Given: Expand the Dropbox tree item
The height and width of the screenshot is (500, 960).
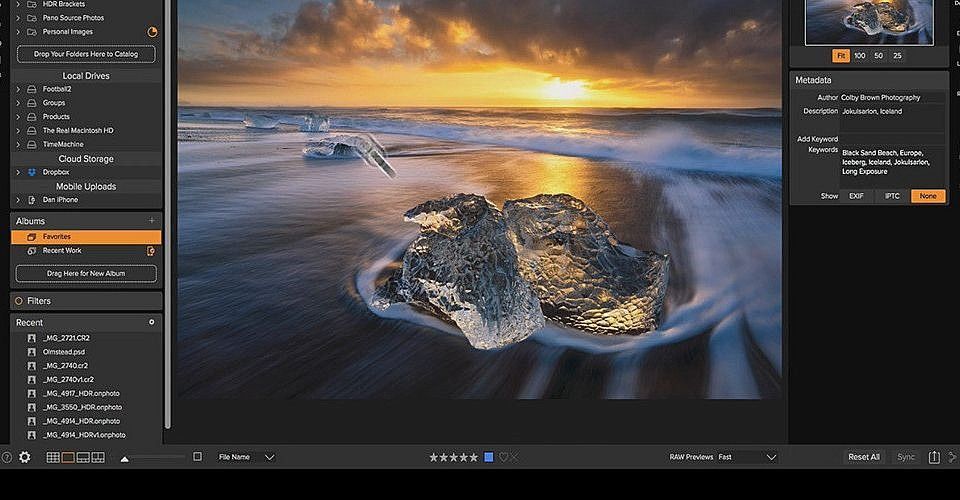Looking at the screenshot, I should pyautogui.click(x=18, y=173).
